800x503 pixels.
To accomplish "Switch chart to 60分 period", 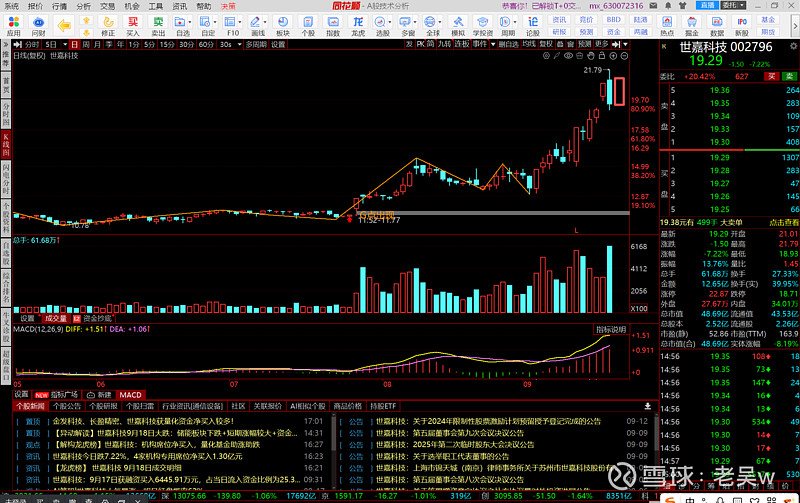I will pos(206,44).
